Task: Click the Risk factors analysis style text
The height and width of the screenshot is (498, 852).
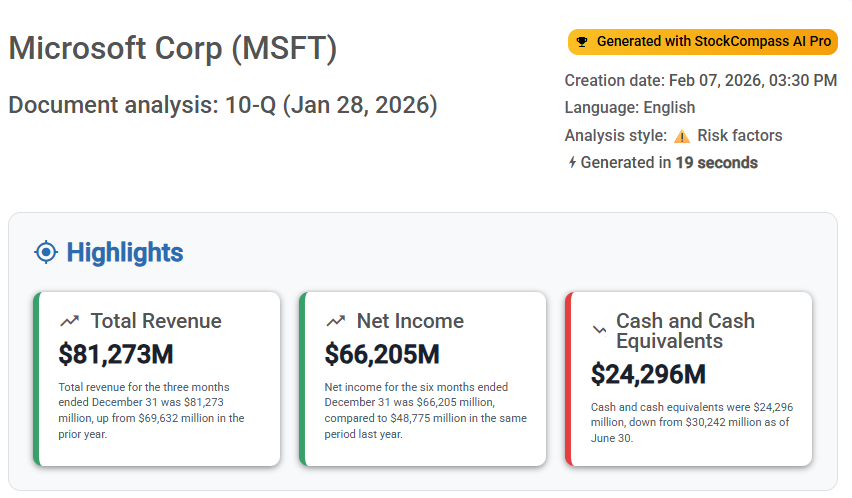Action: tap(739, 136)
